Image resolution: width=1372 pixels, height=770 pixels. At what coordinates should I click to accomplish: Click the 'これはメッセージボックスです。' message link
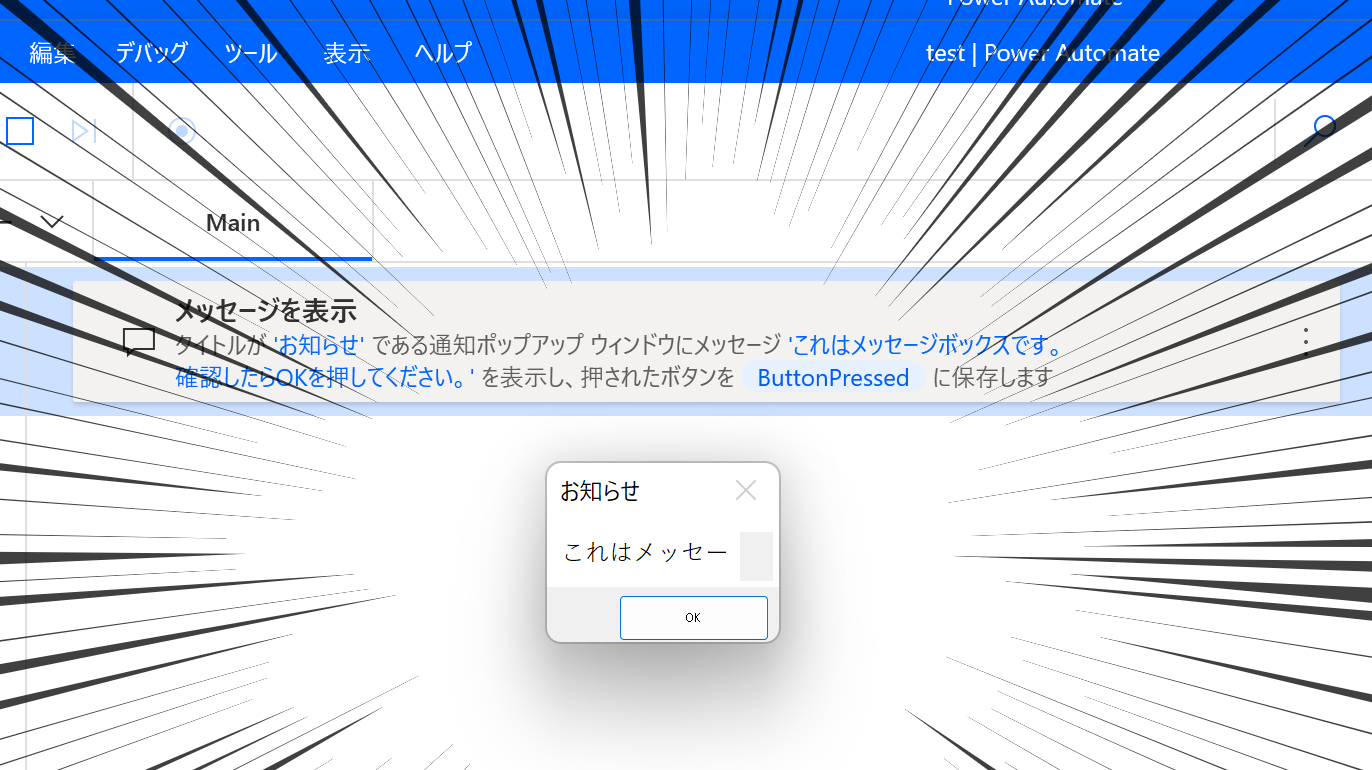[x=926, y=346]
